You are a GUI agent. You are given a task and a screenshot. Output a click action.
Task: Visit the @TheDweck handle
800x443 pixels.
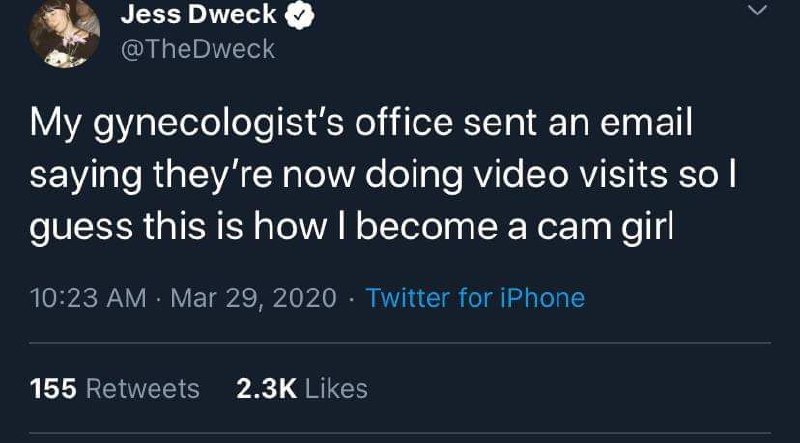coord(198,50)
